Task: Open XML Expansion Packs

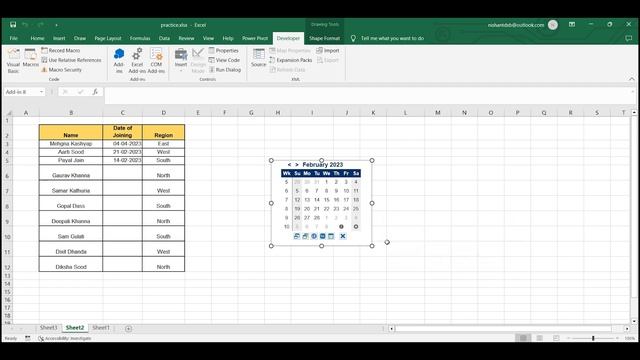Action: (291, 60)
